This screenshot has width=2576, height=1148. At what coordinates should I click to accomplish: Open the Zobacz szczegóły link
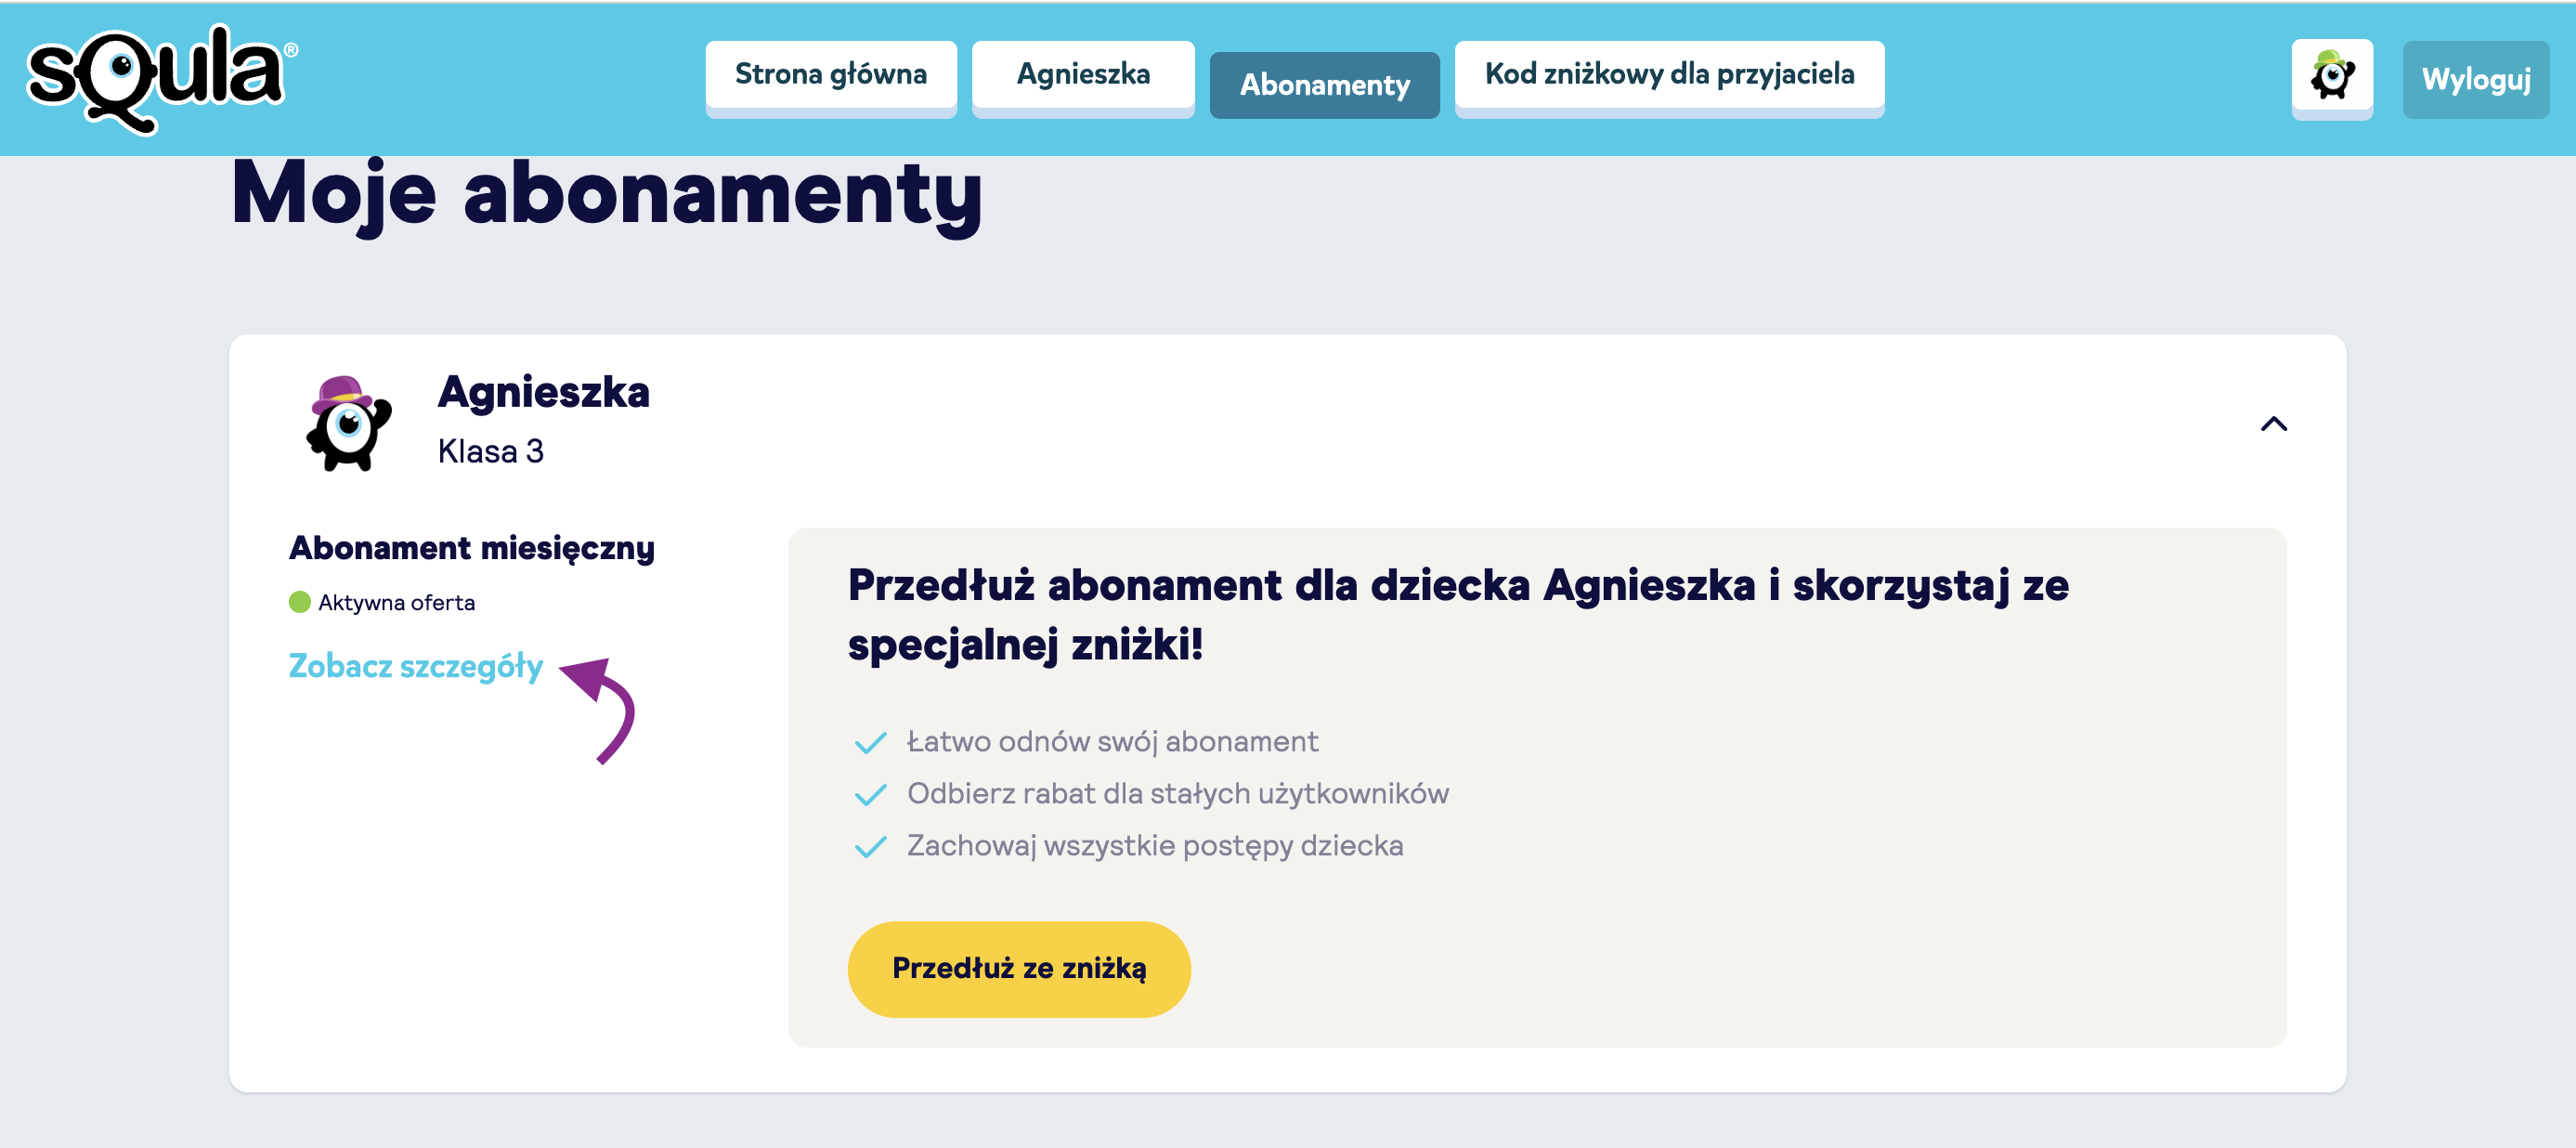coord(415,666)
